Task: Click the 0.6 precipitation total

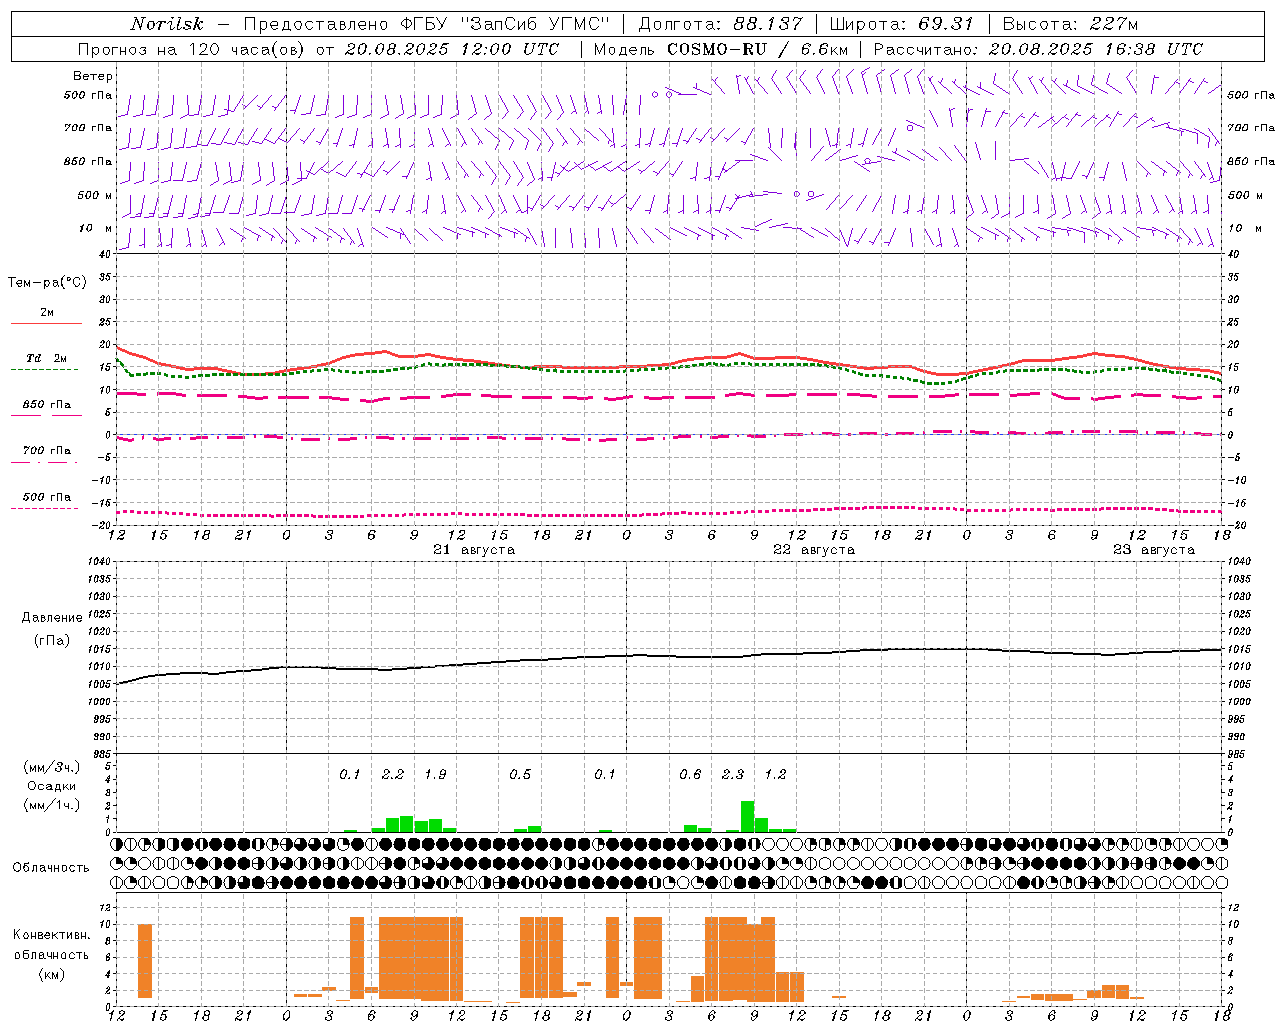Action: [690, 775]
